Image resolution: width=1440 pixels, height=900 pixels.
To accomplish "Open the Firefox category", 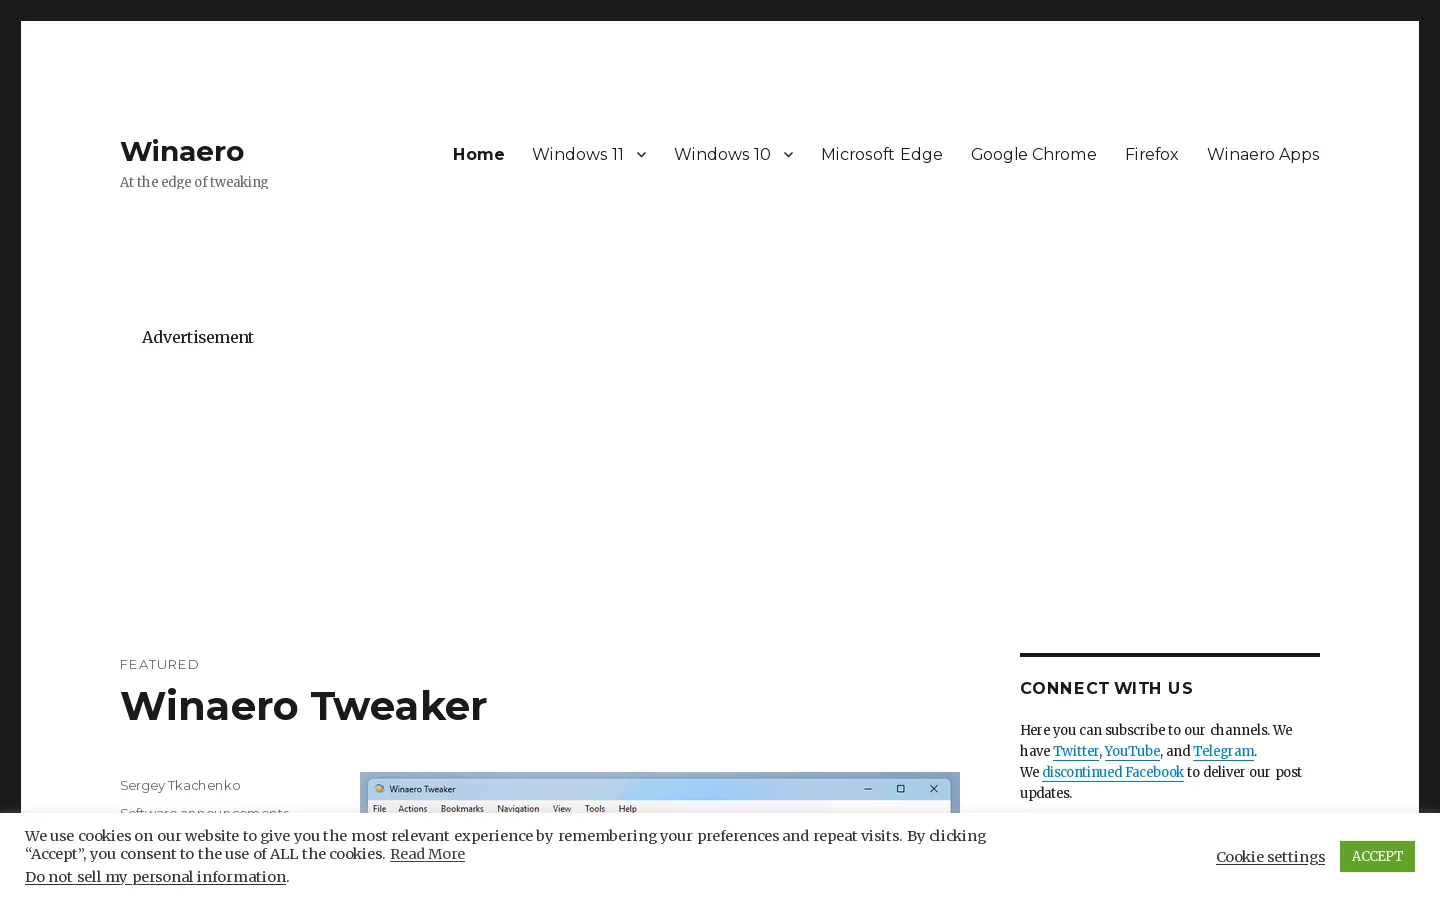I will pos(1152,154).
